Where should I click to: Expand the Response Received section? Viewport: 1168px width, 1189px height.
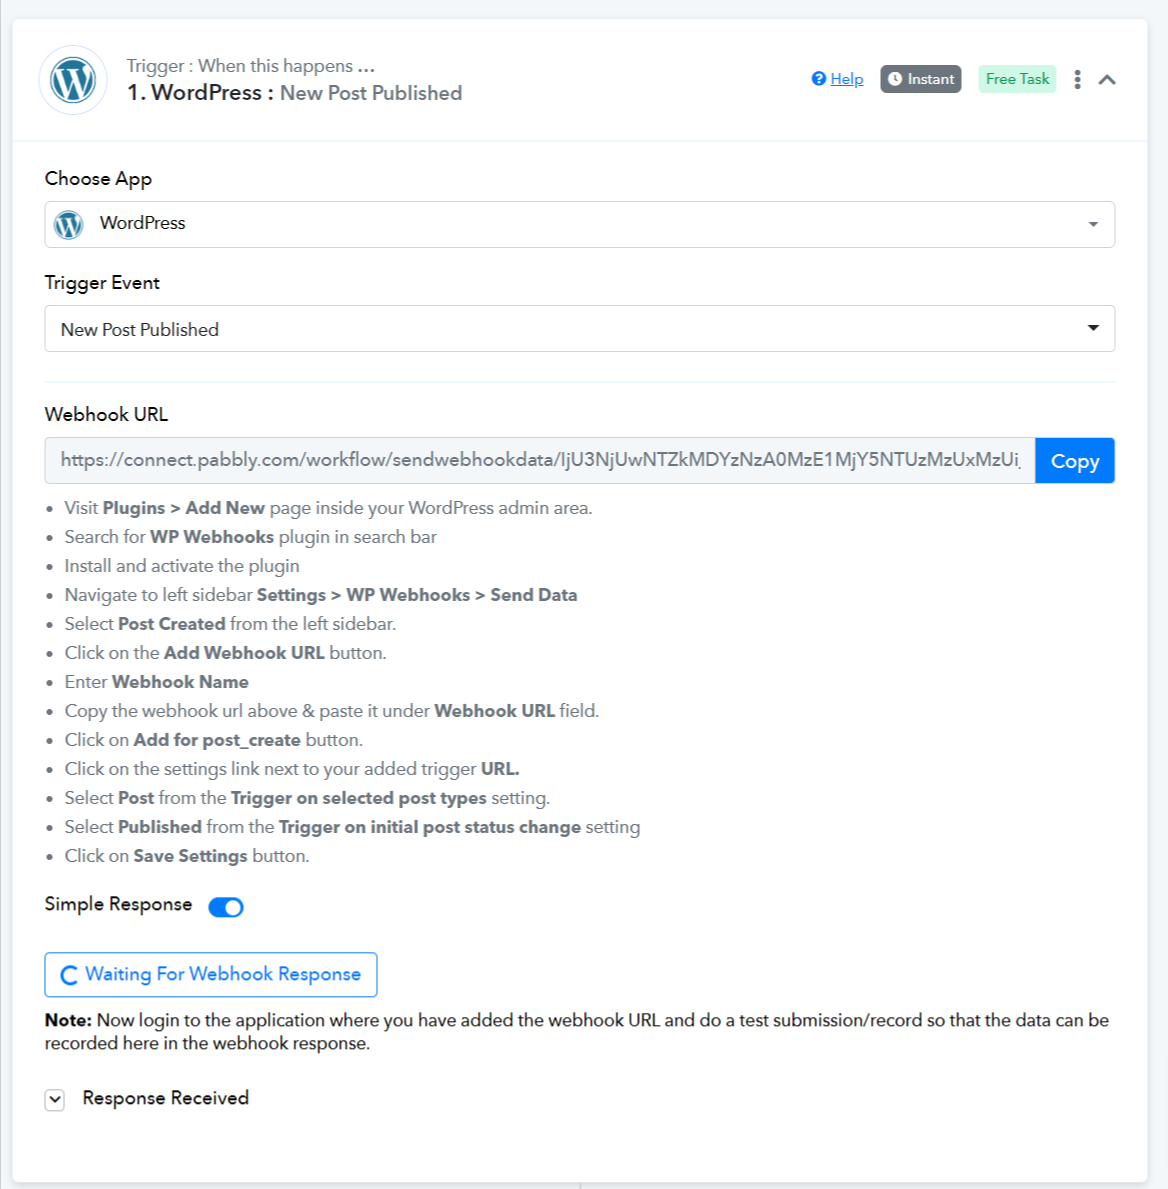(55, 1100)
